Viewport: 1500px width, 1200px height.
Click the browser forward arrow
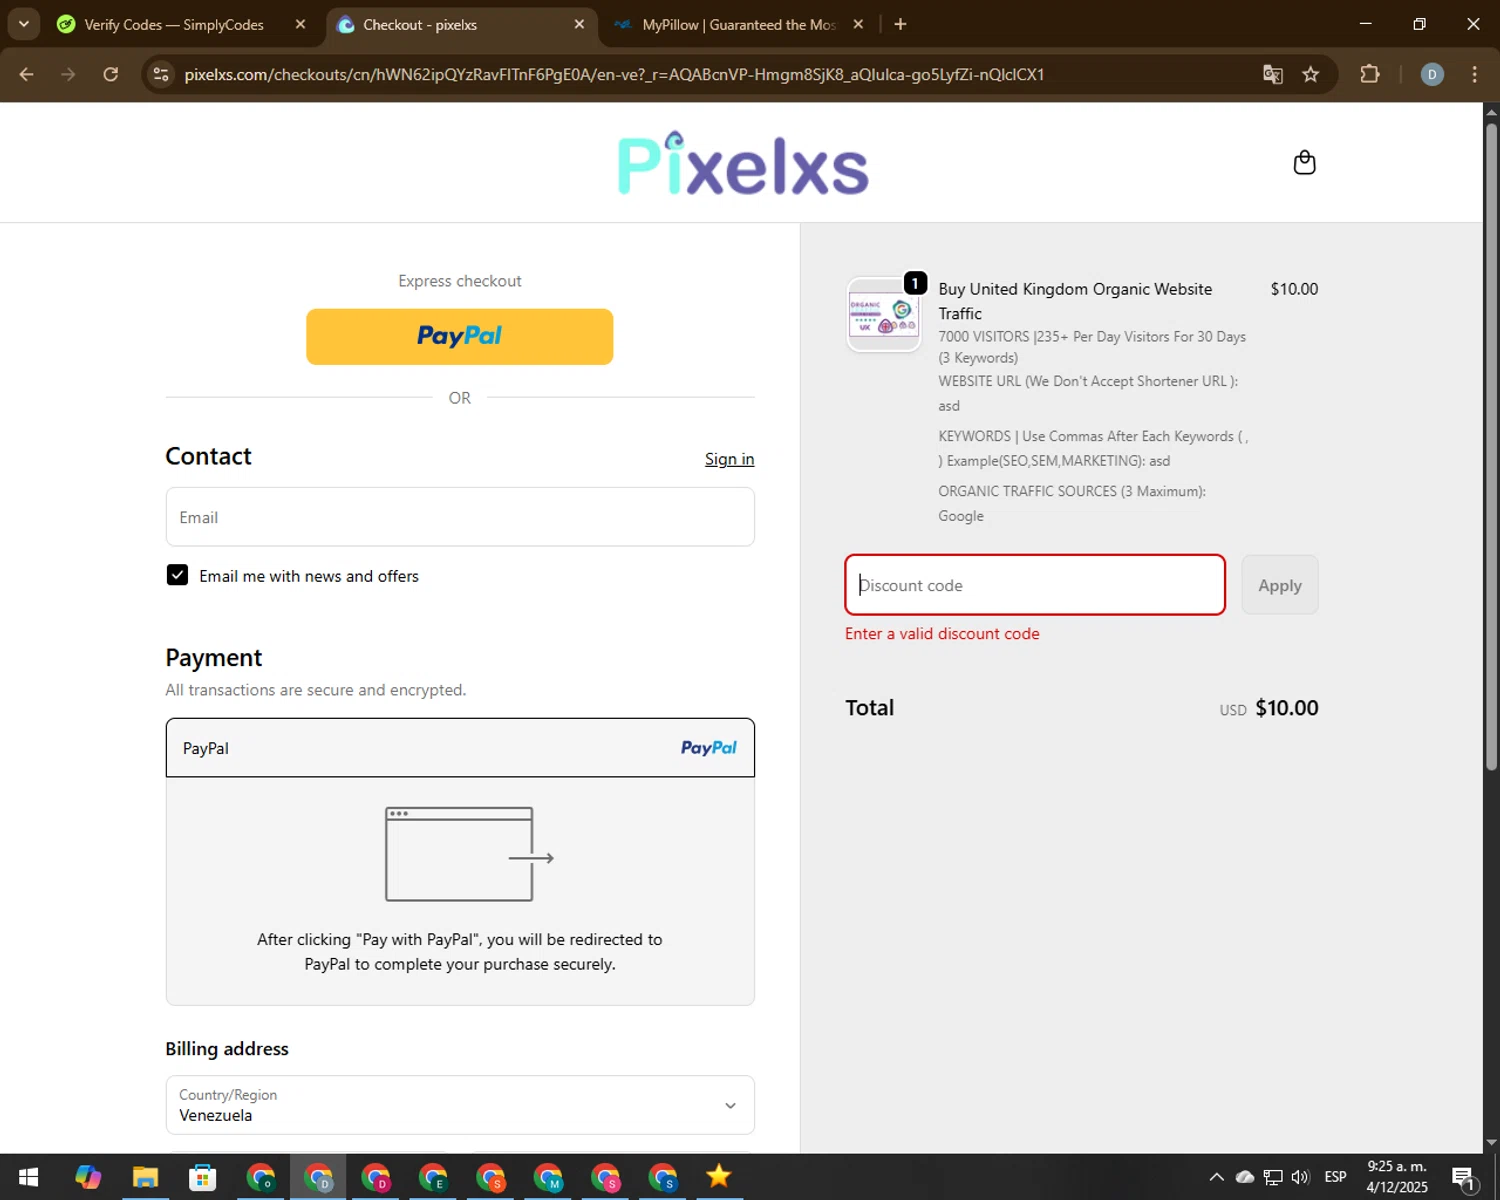[68, 74]
